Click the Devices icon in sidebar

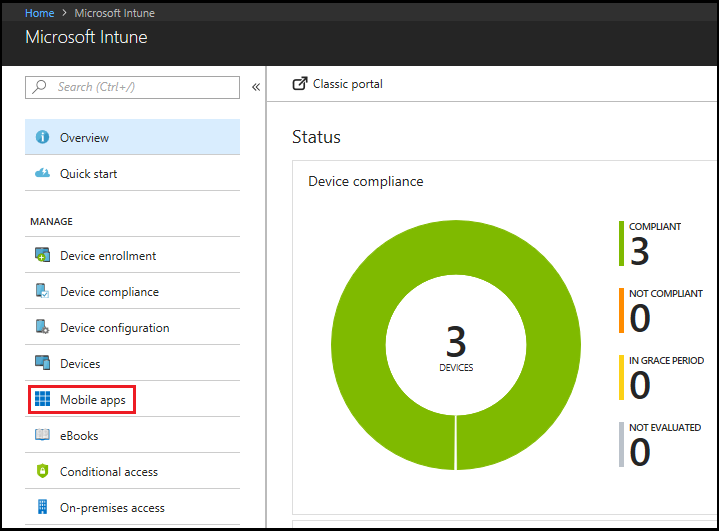(42, 364)
